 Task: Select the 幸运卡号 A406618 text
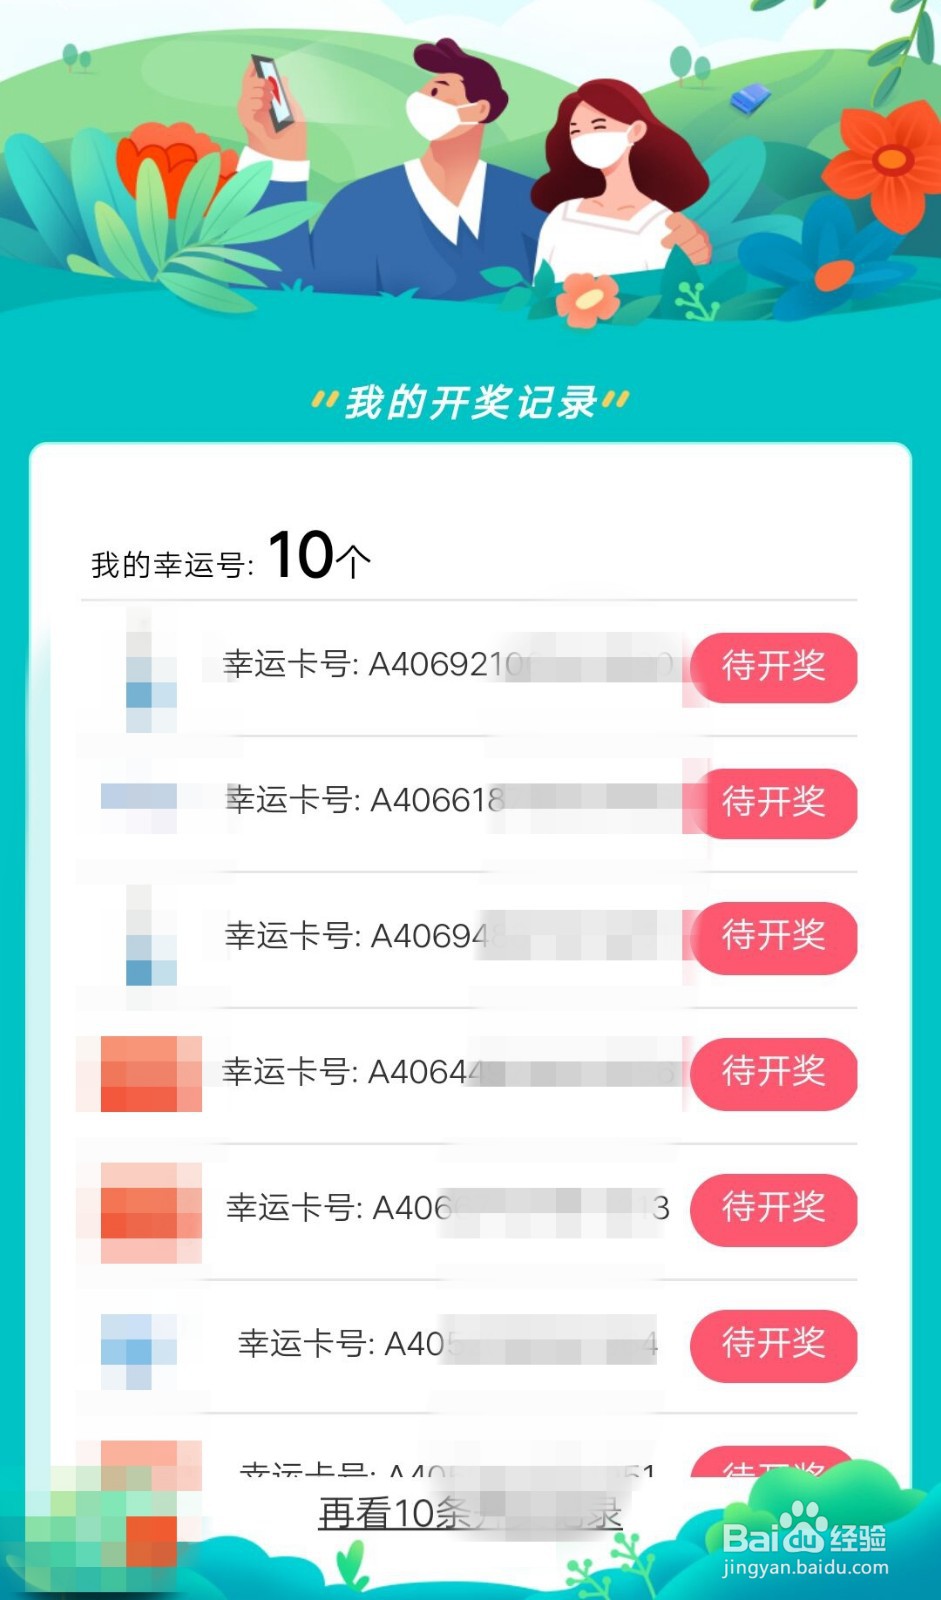pos(365,800)
